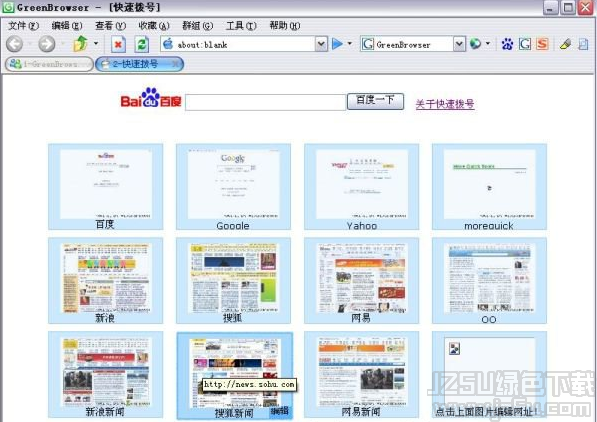Click the Up folder arrow icon
Screen dimensions: 597x422
coord(80,44)
